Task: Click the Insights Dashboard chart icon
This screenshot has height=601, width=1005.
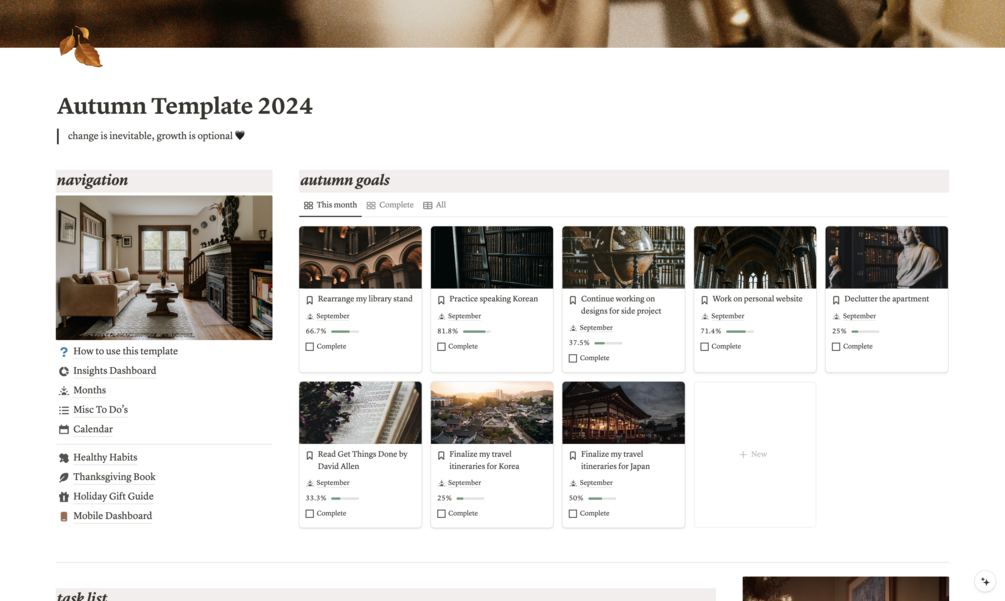Action: point(63,371)
